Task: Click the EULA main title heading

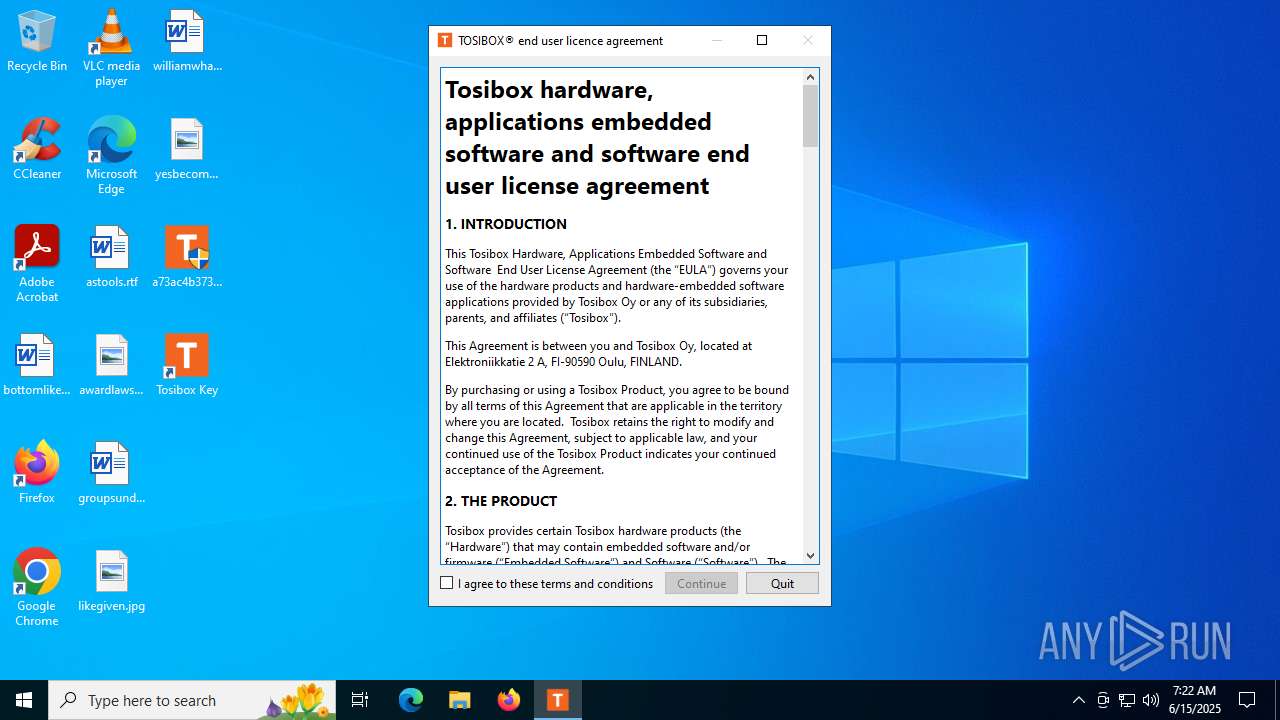Action: [x=597, y=137]
